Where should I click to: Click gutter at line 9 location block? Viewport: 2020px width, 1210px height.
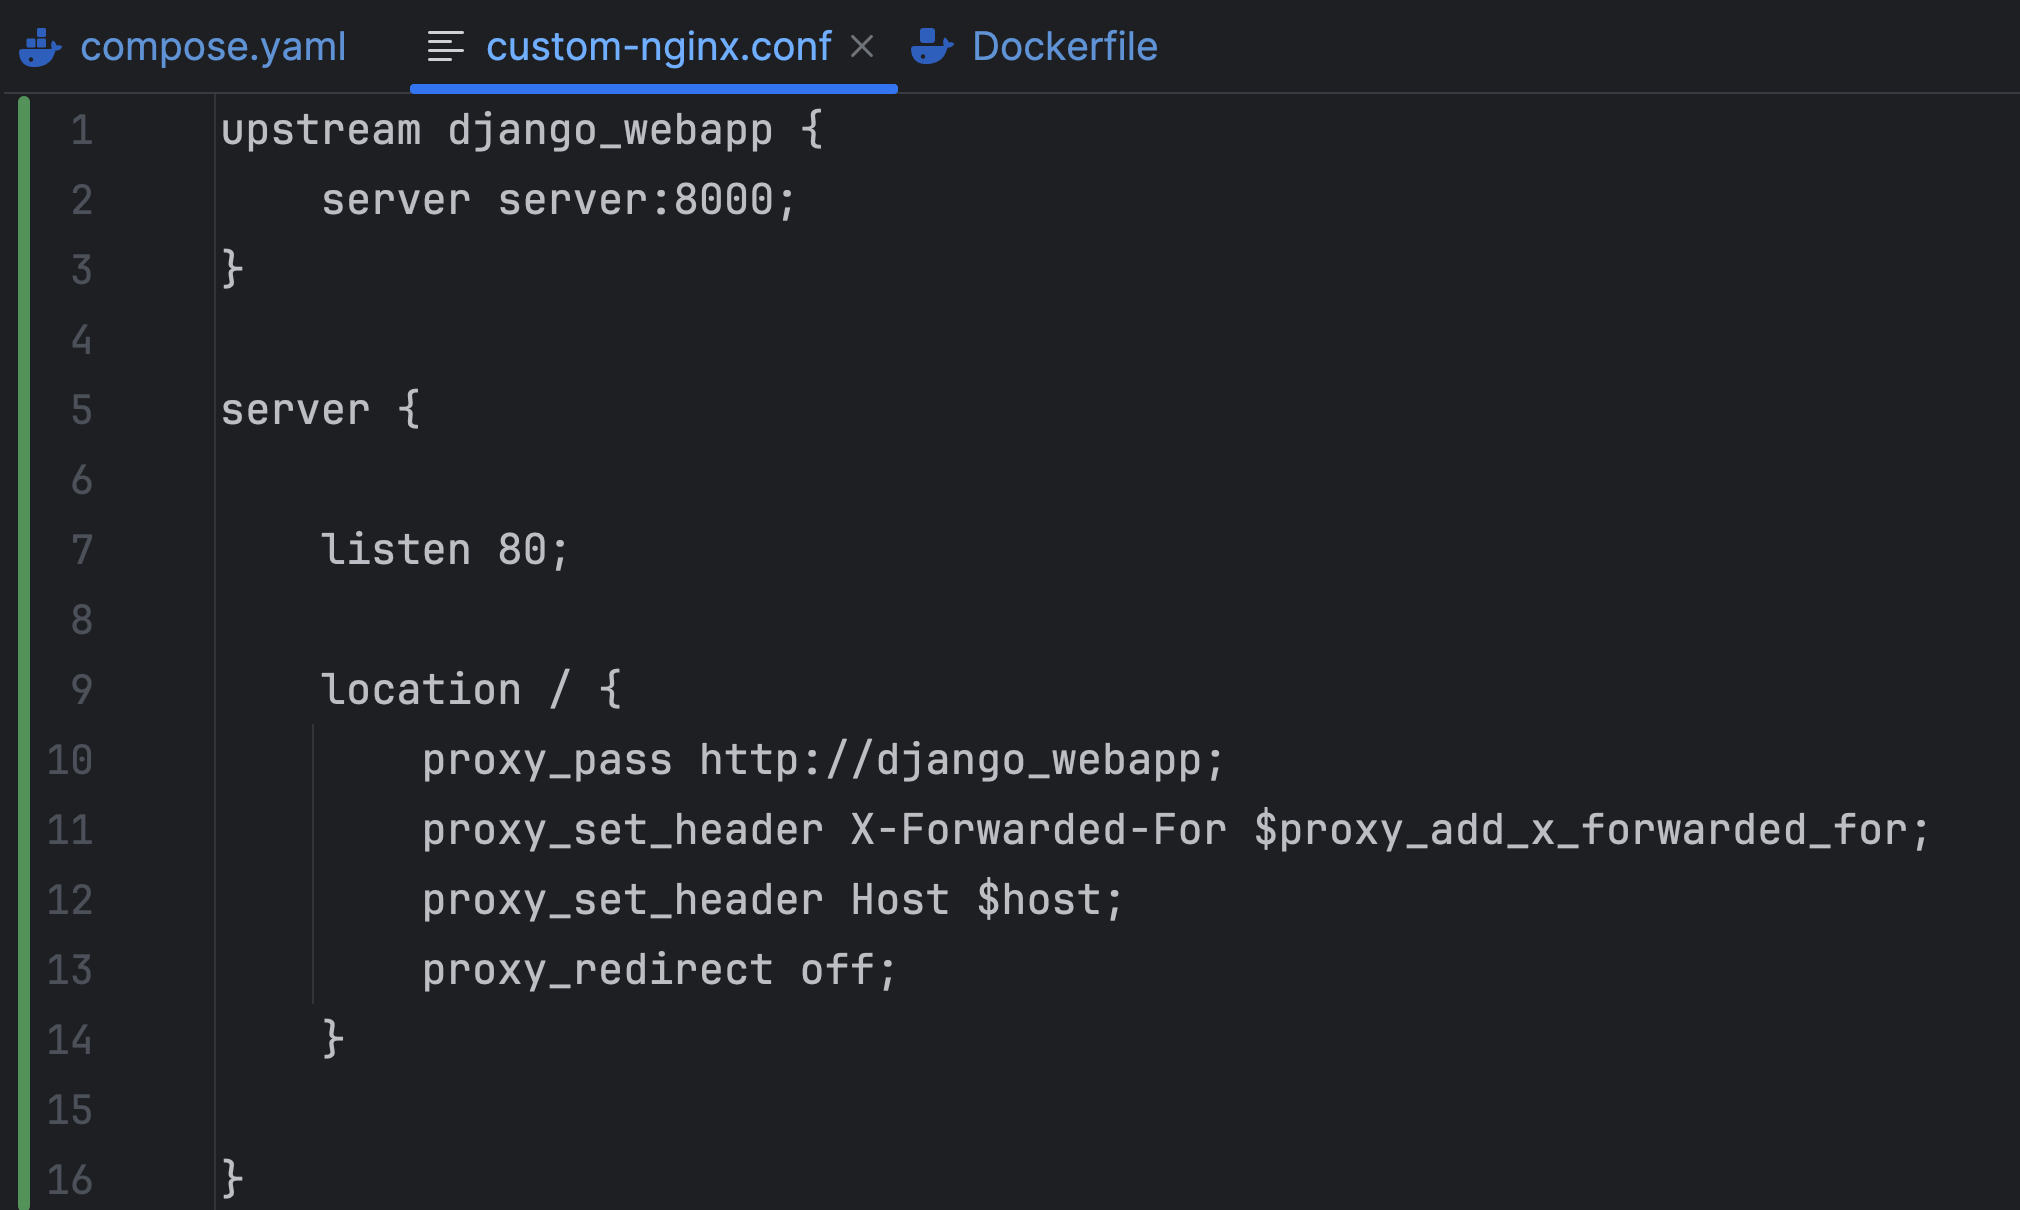tap(82, 690)
